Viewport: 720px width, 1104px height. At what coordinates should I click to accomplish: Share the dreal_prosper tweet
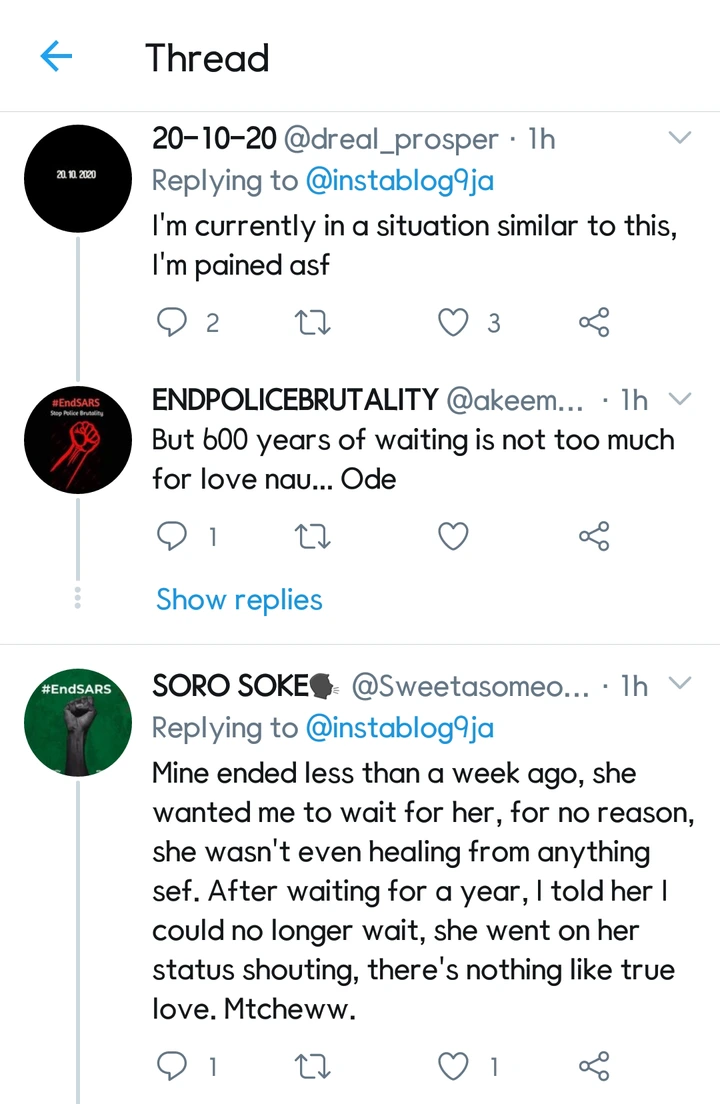[x=594, y=322]
